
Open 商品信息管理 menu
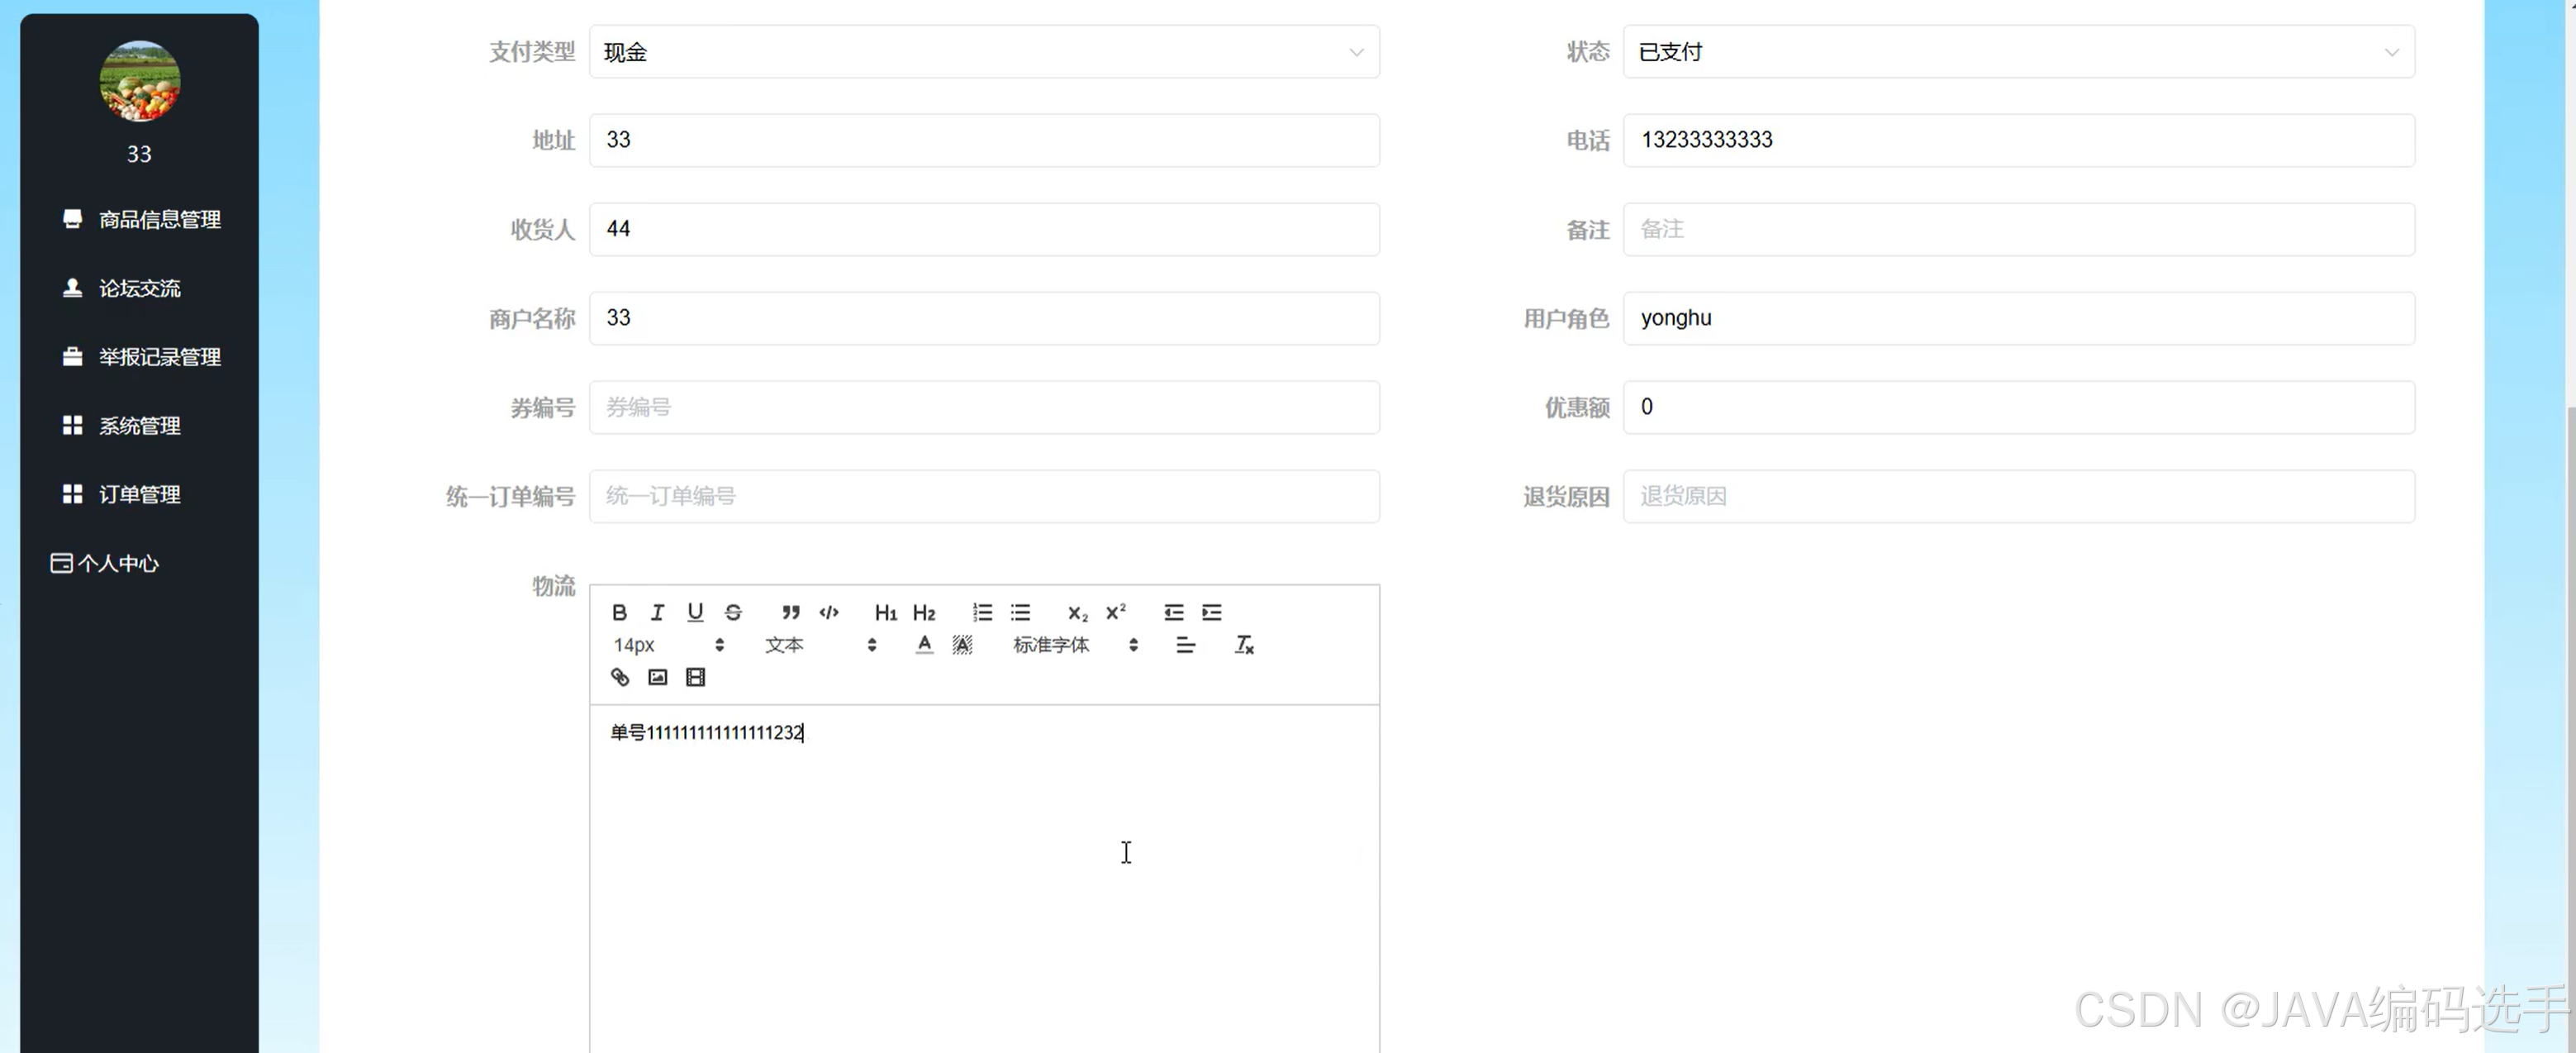pos(140,219)
